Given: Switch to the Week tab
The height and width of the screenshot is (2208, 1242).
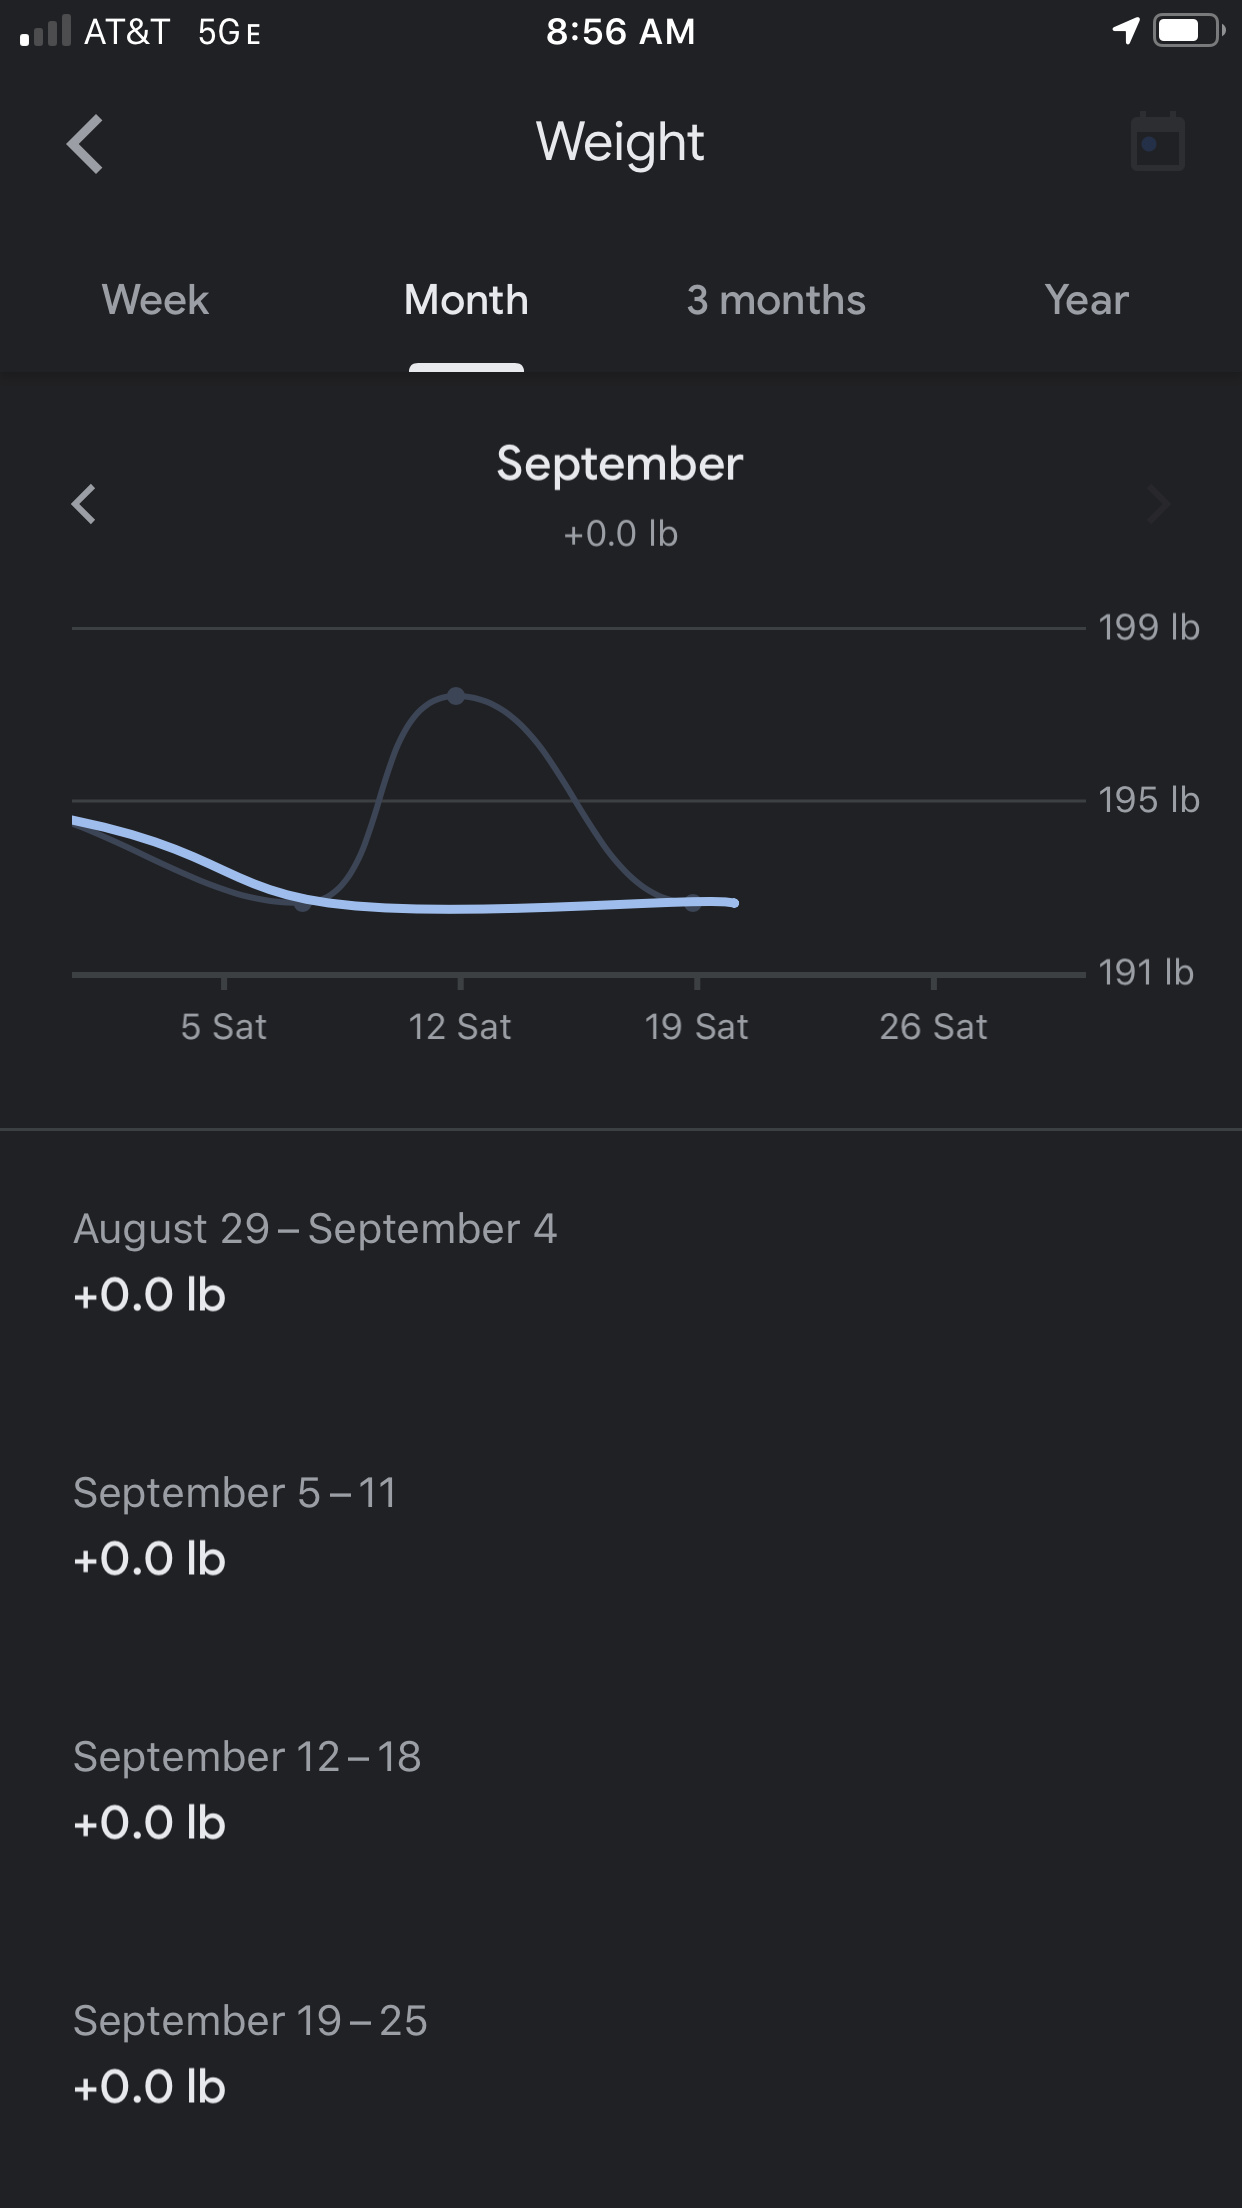Looking at the screenshot, I should (155, 300).
